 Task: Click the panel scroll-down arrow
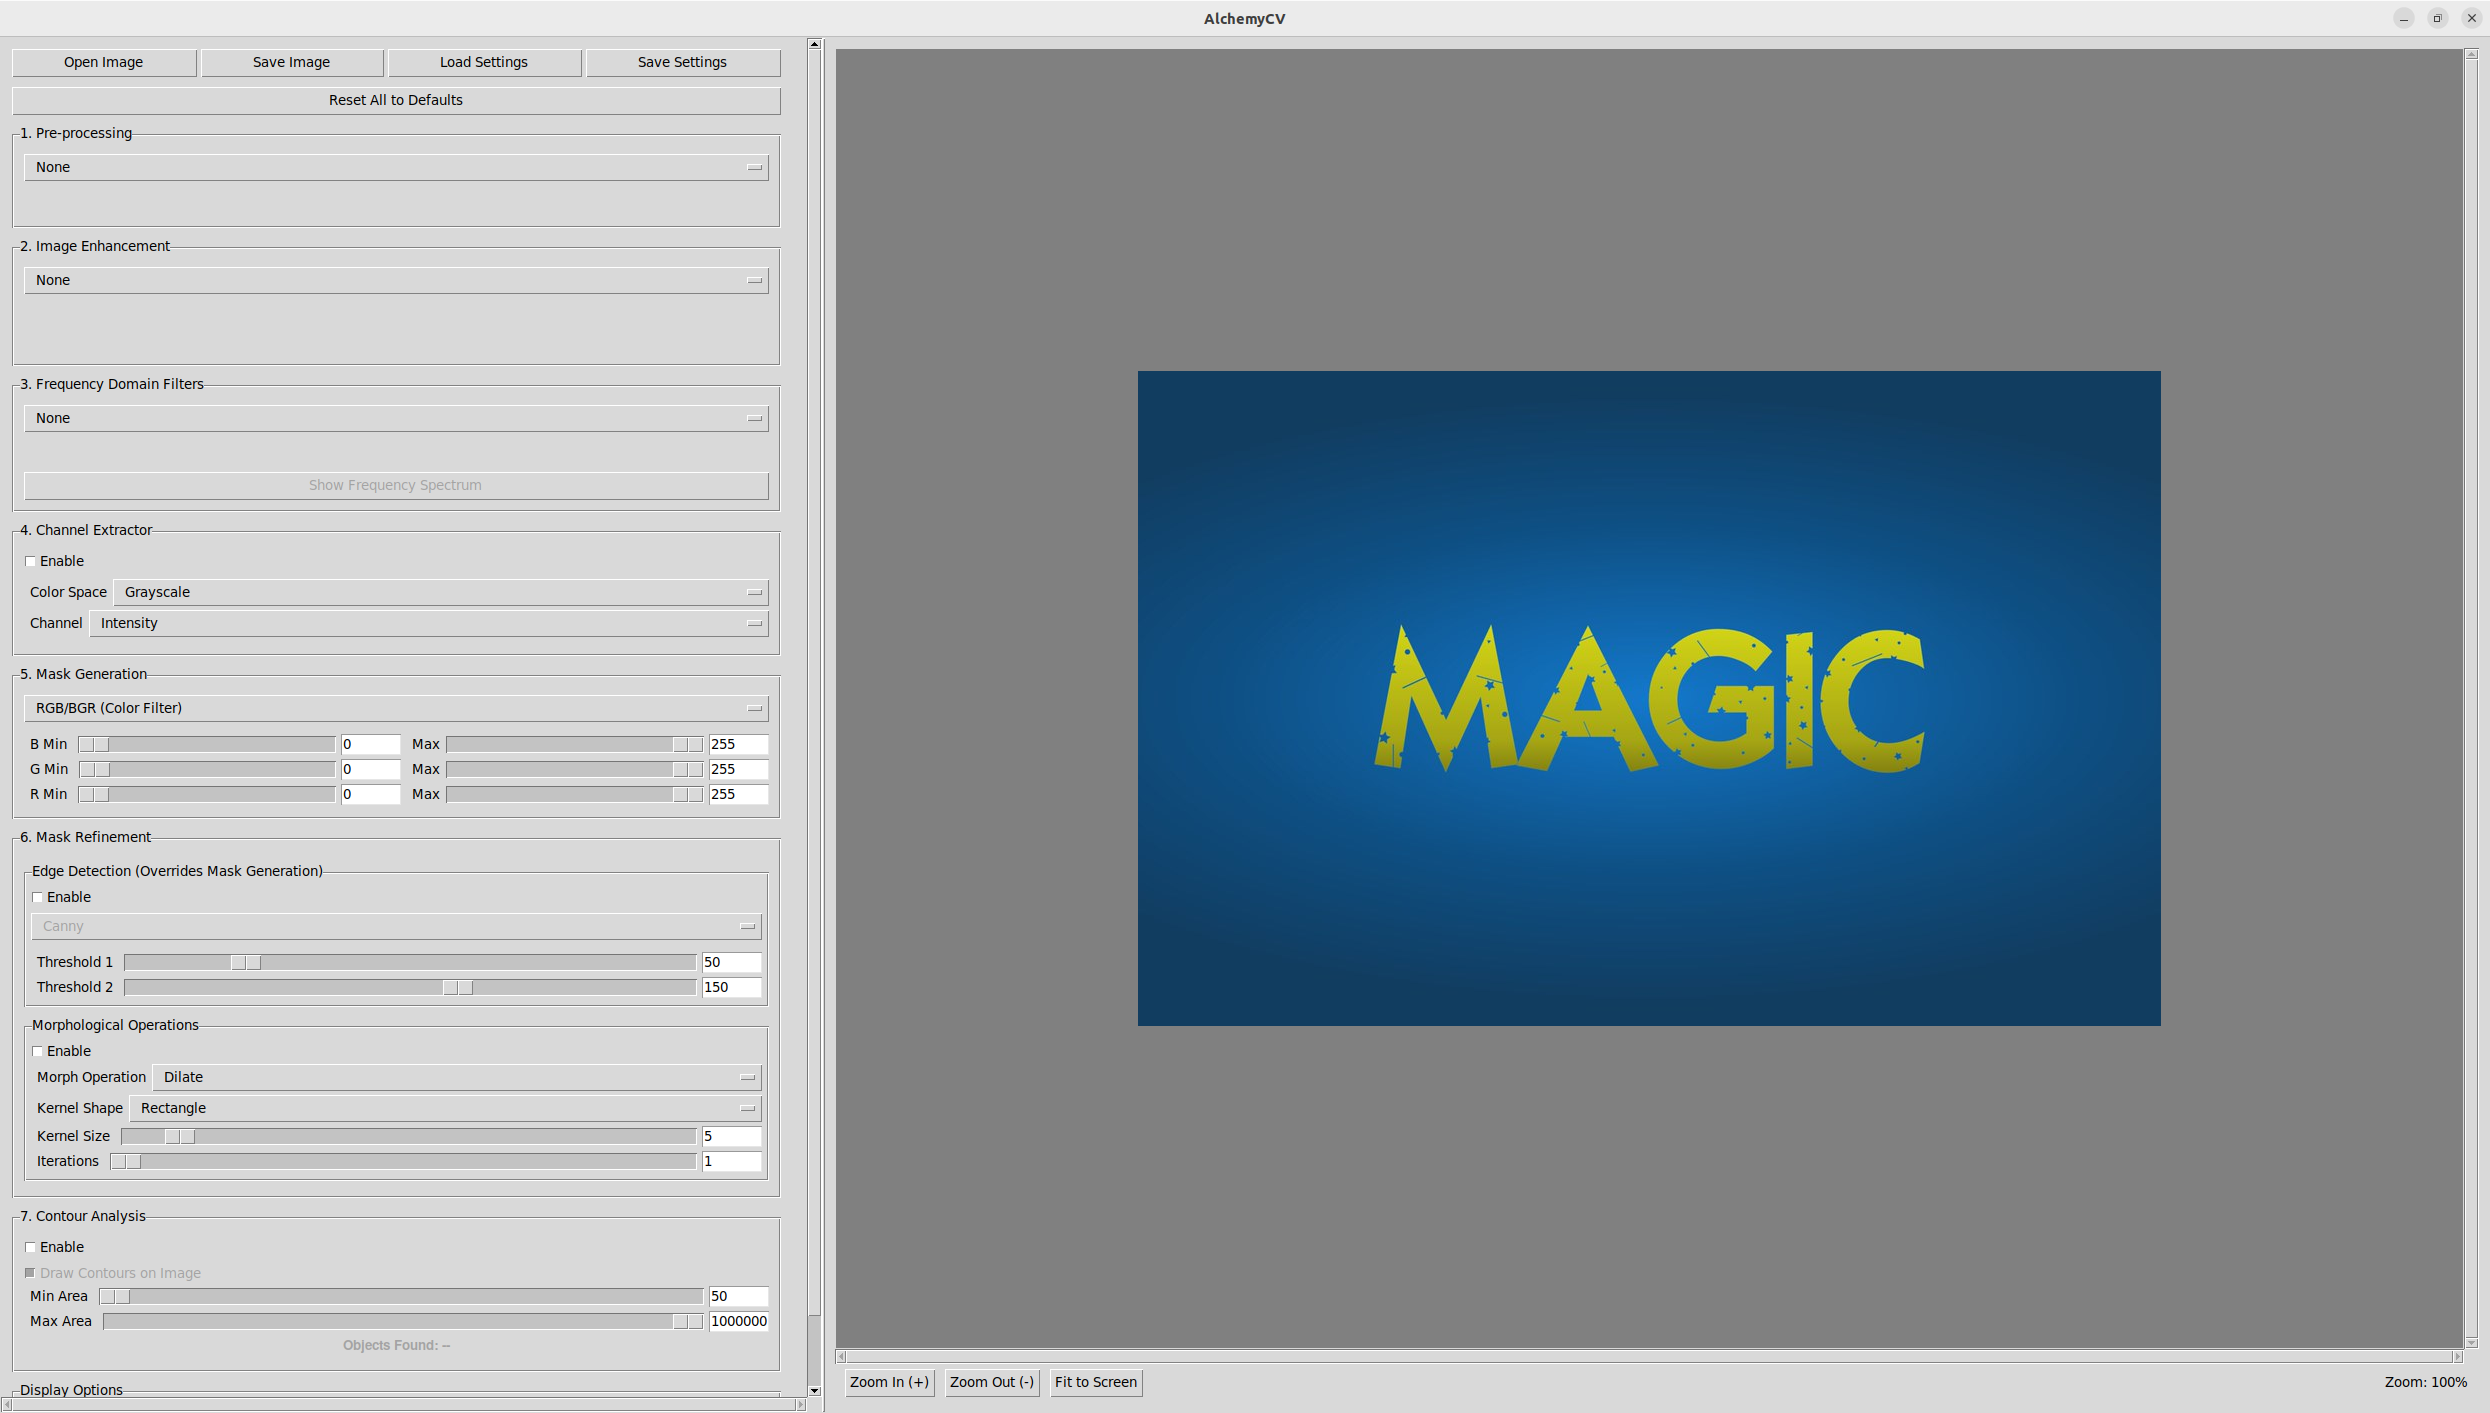click(814, 1390)
